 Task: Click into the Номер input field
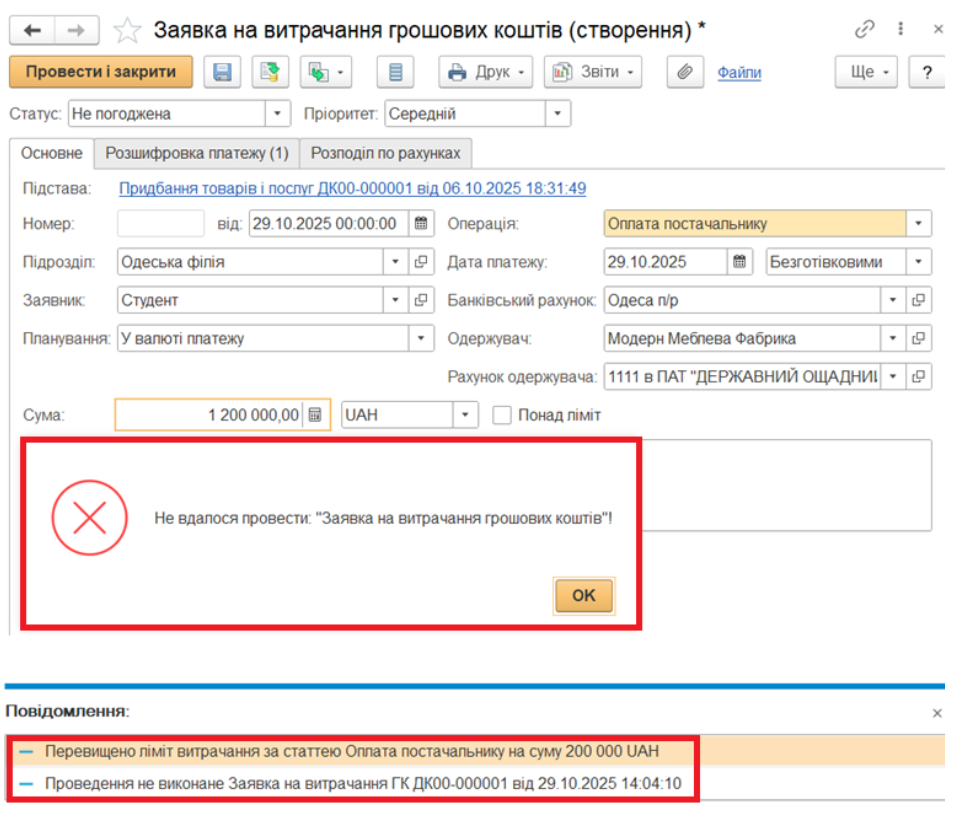pyautogui.click(x=160, y=224)
